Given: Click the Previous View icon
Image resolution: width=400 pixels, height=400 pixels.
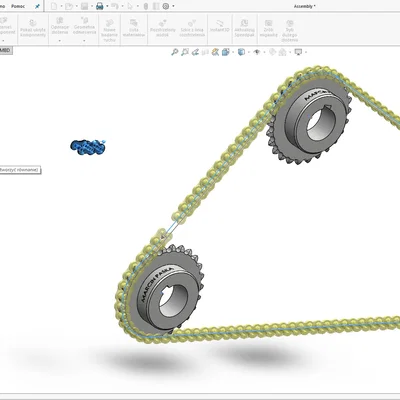Looking at the screenshot, I should point(195,52).
